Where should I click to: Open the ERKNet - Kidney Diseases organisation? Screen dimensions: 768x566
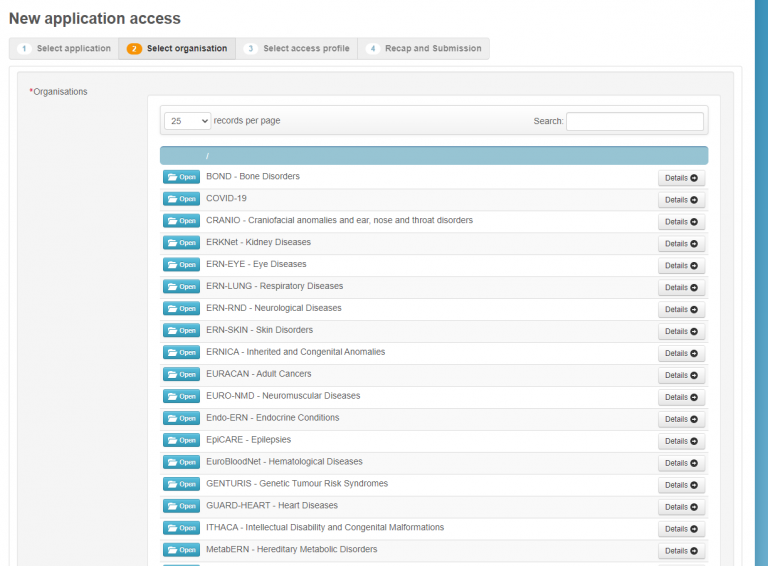pyautogui.click(x=181, y=243)
